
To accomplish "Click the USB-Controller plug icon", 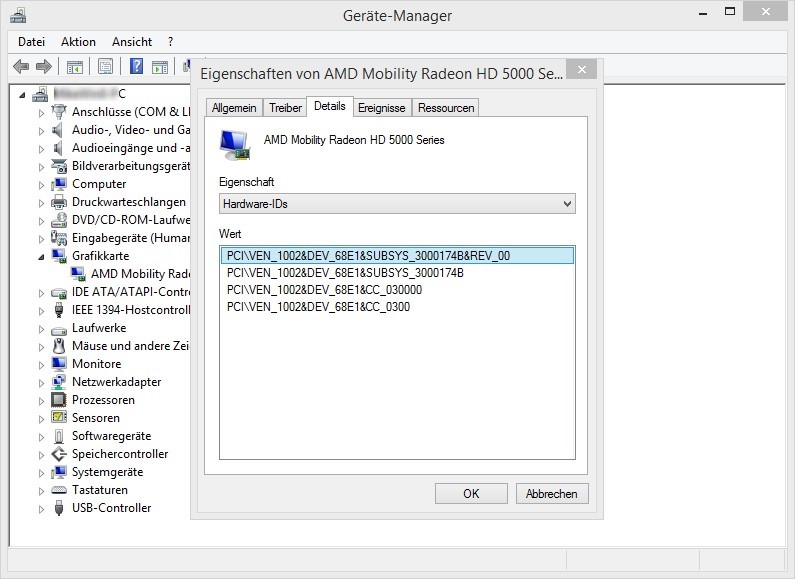I will point(59,508).
